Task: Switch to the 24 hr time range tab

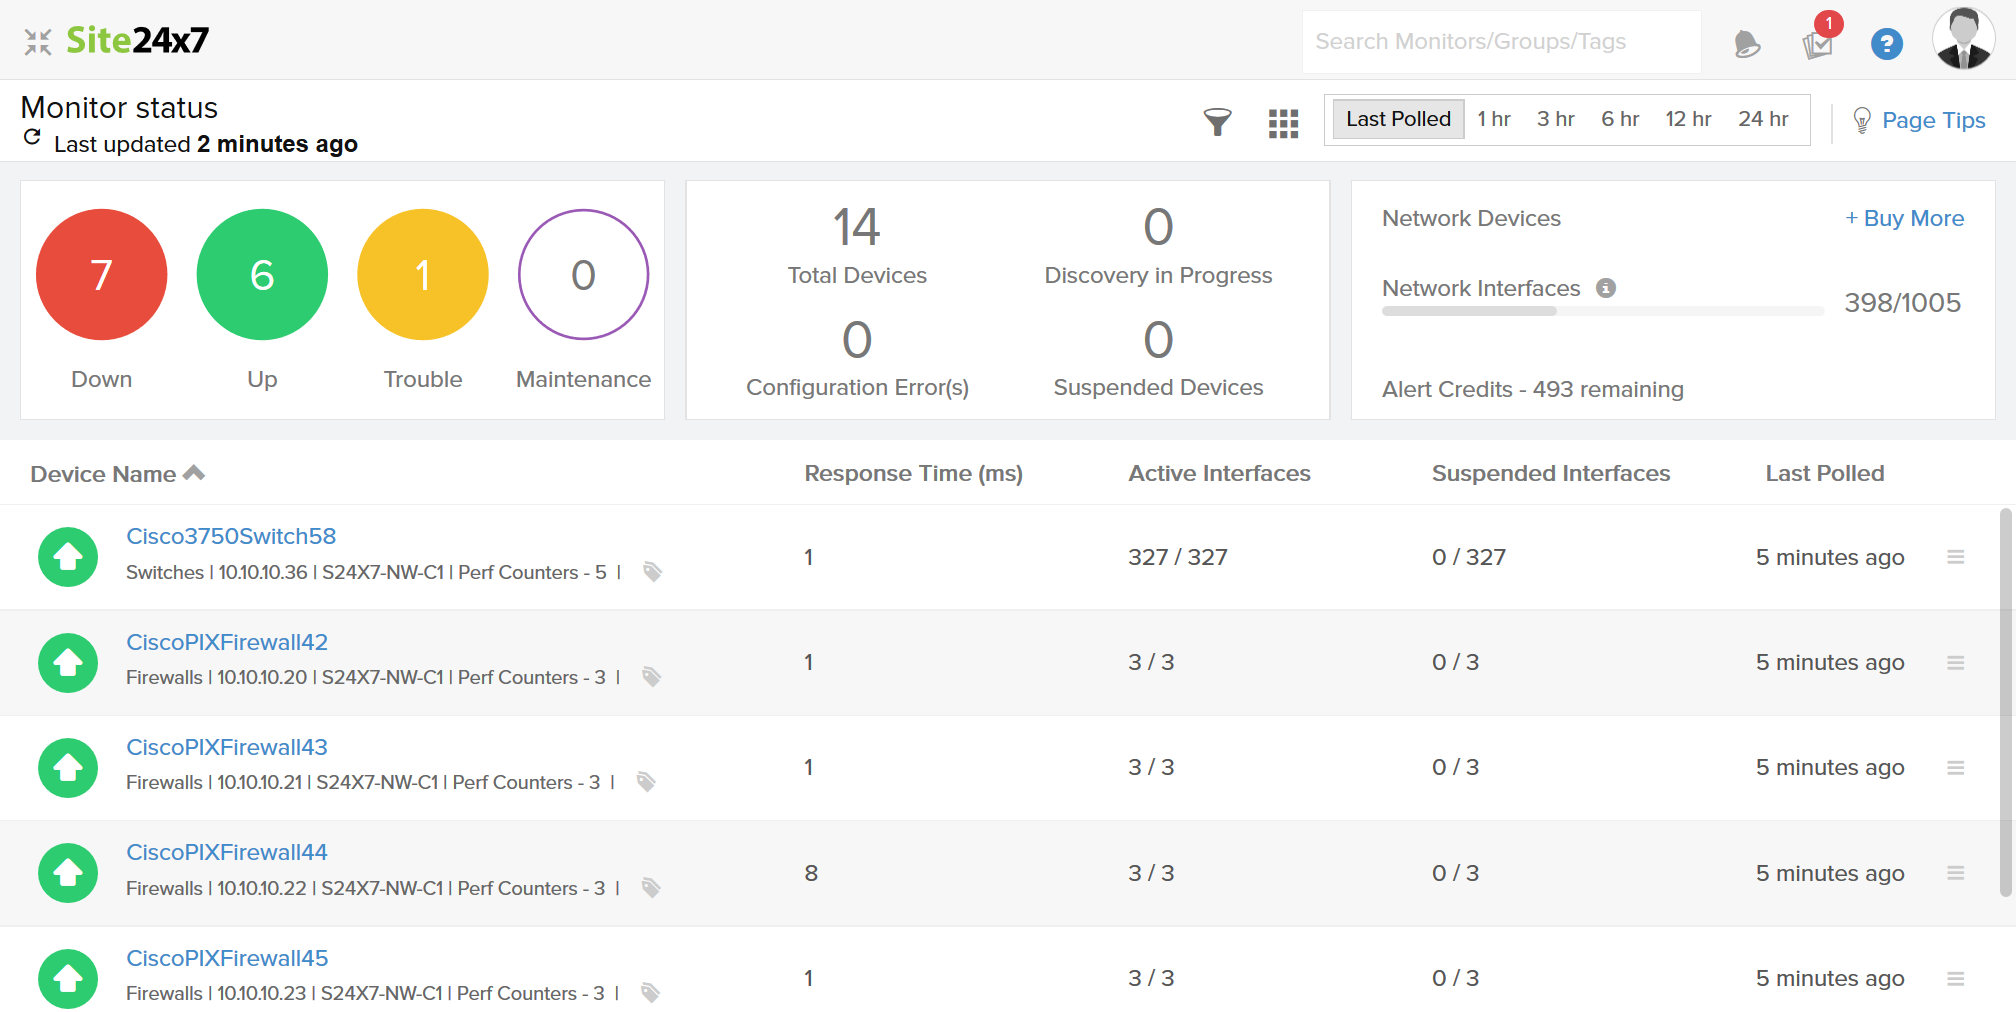Action: click(x=1762, y=118)
